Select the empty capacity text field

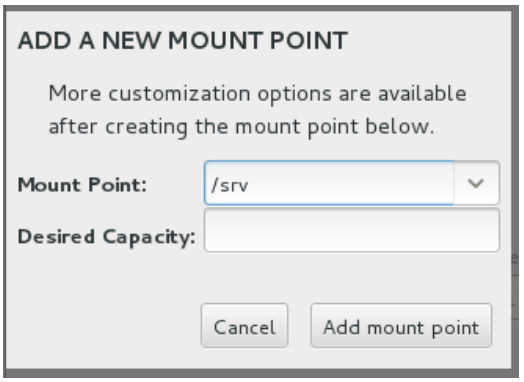[x=352, y=230]
